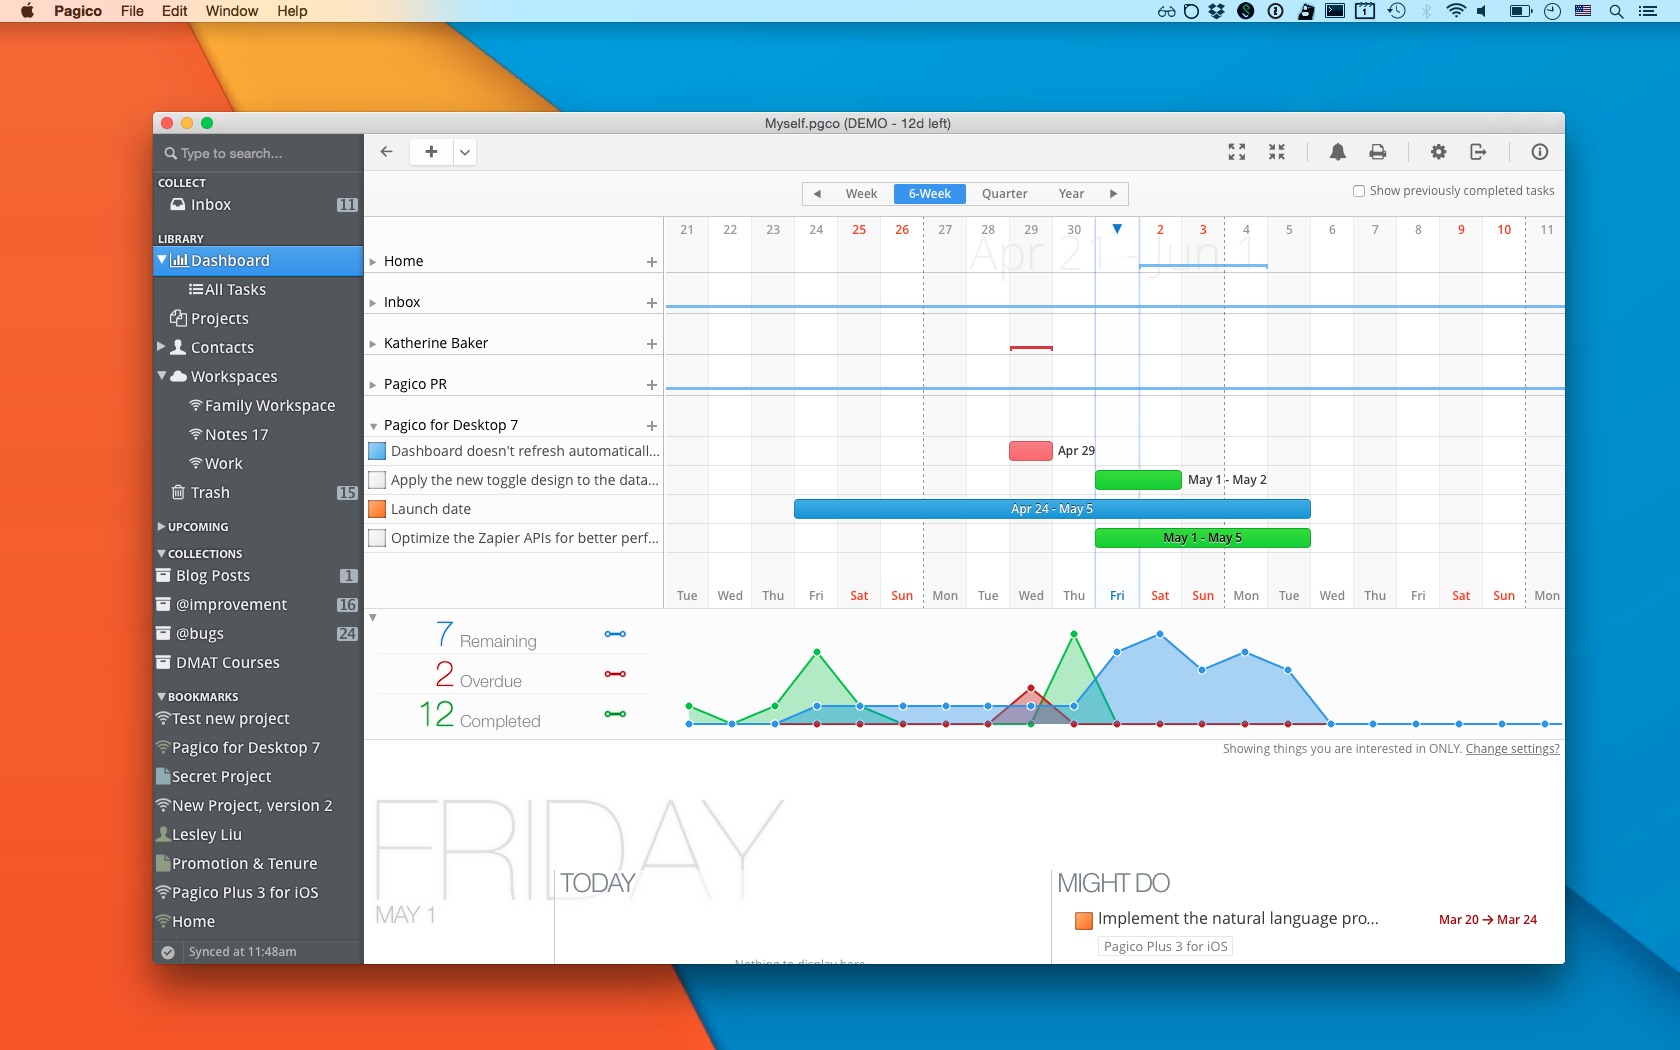Click the Apr 24 - May 5 timeline bar
This screenshot has height=1050, width=1680.
coord(1051,509)
